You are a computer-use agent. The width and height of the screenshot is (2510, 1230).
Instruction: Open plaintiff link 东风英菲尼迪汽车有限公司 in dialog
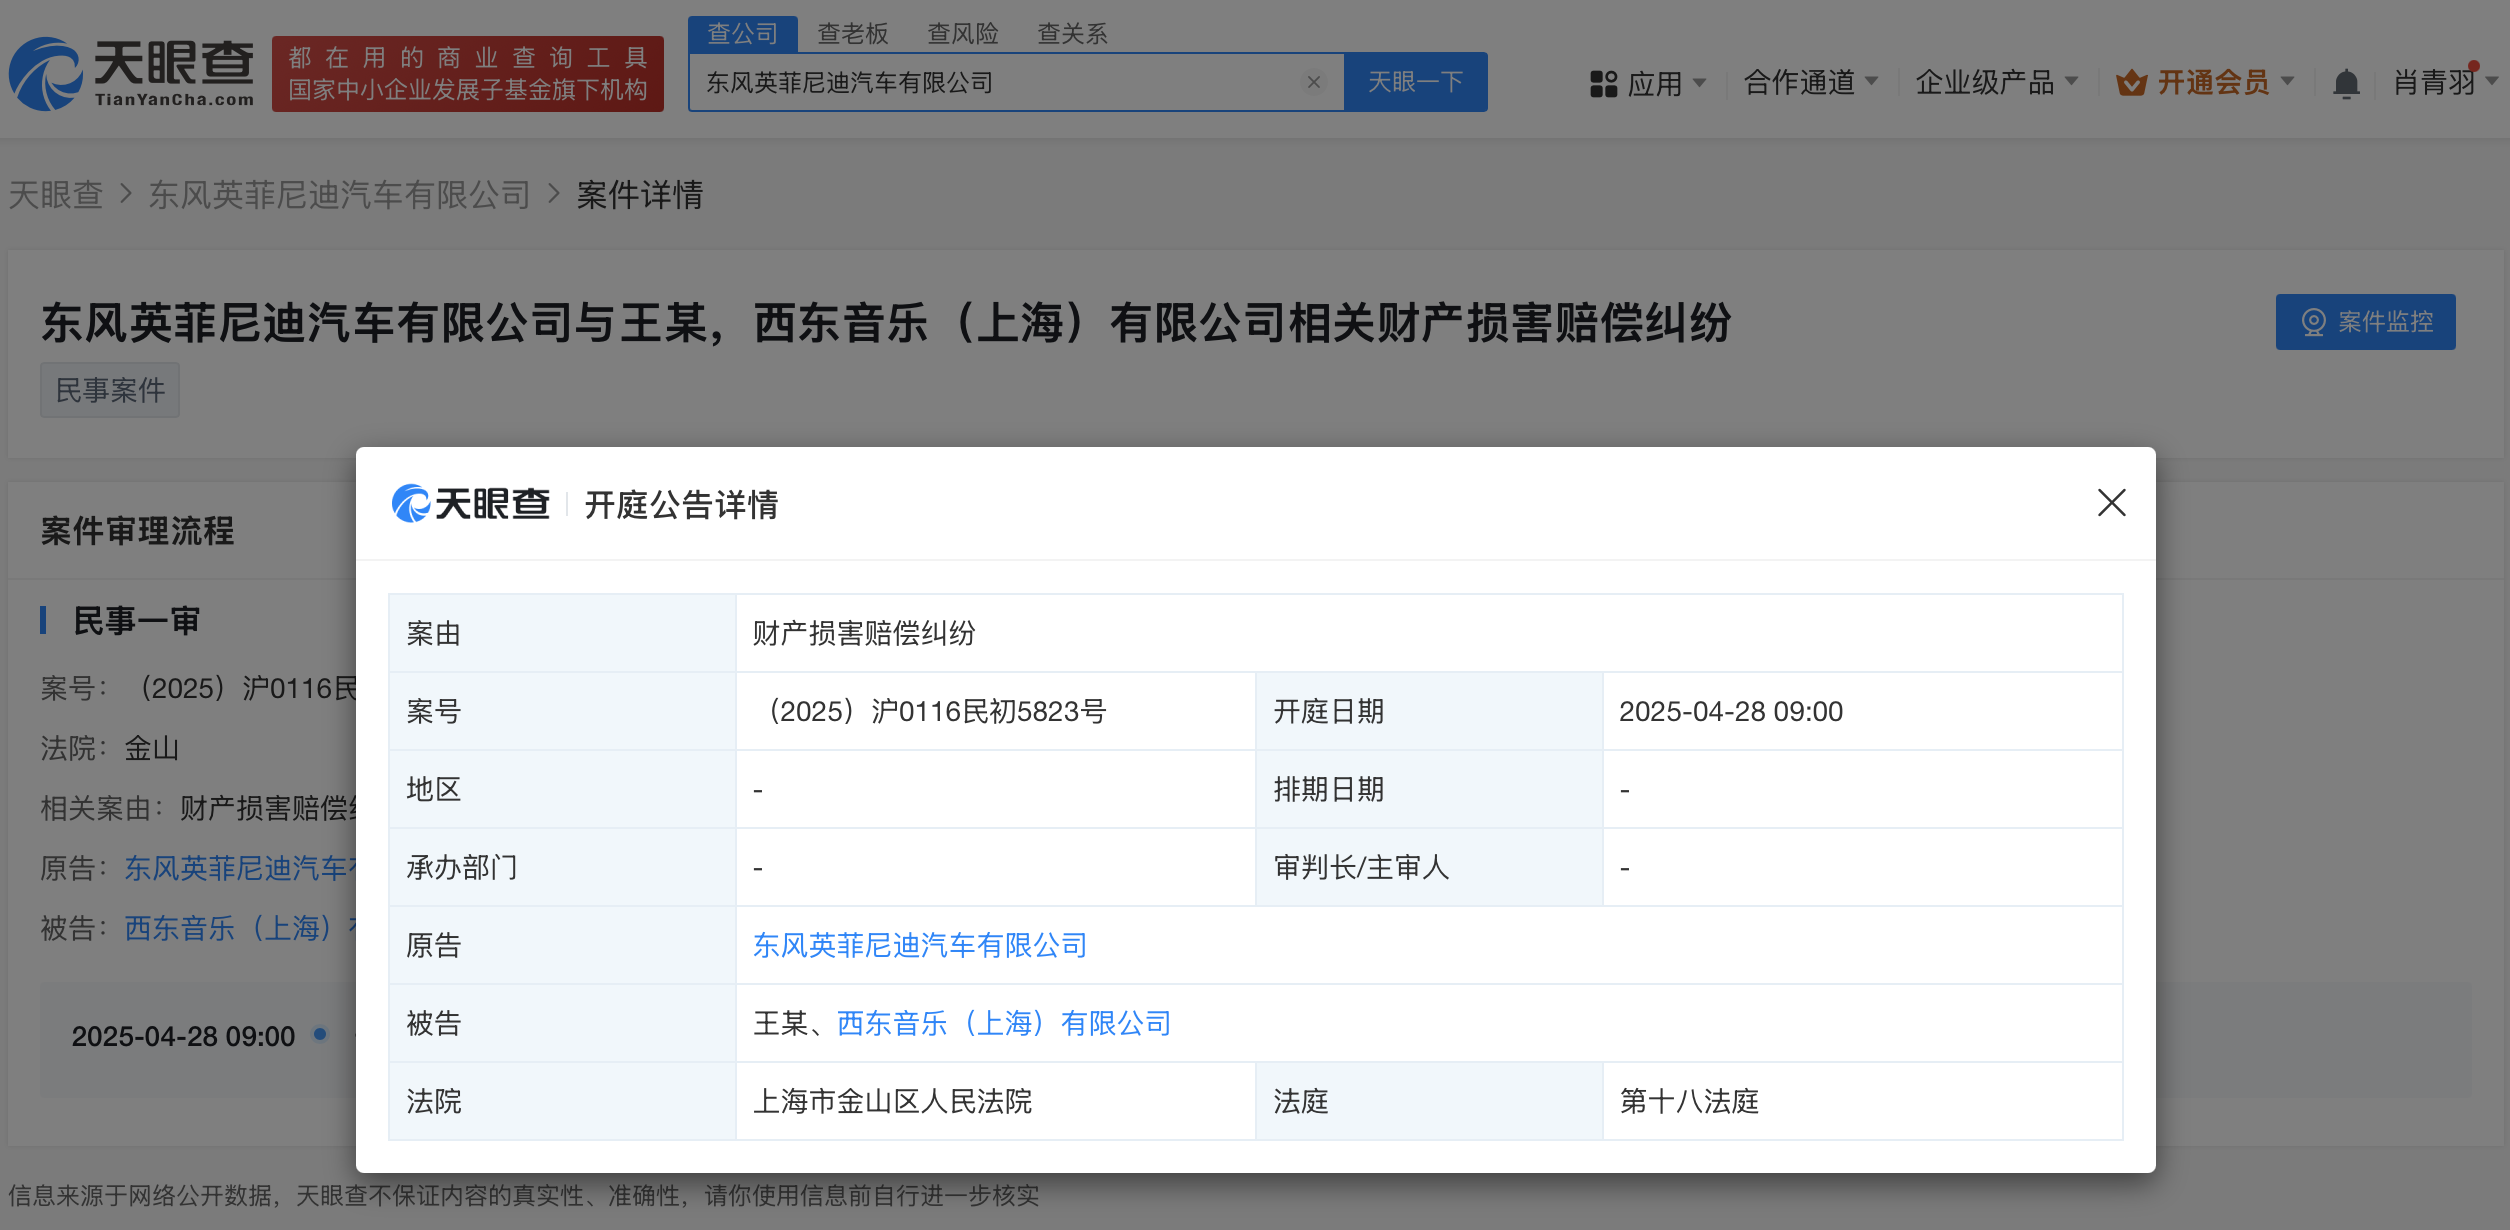click(x=919, y=945)
